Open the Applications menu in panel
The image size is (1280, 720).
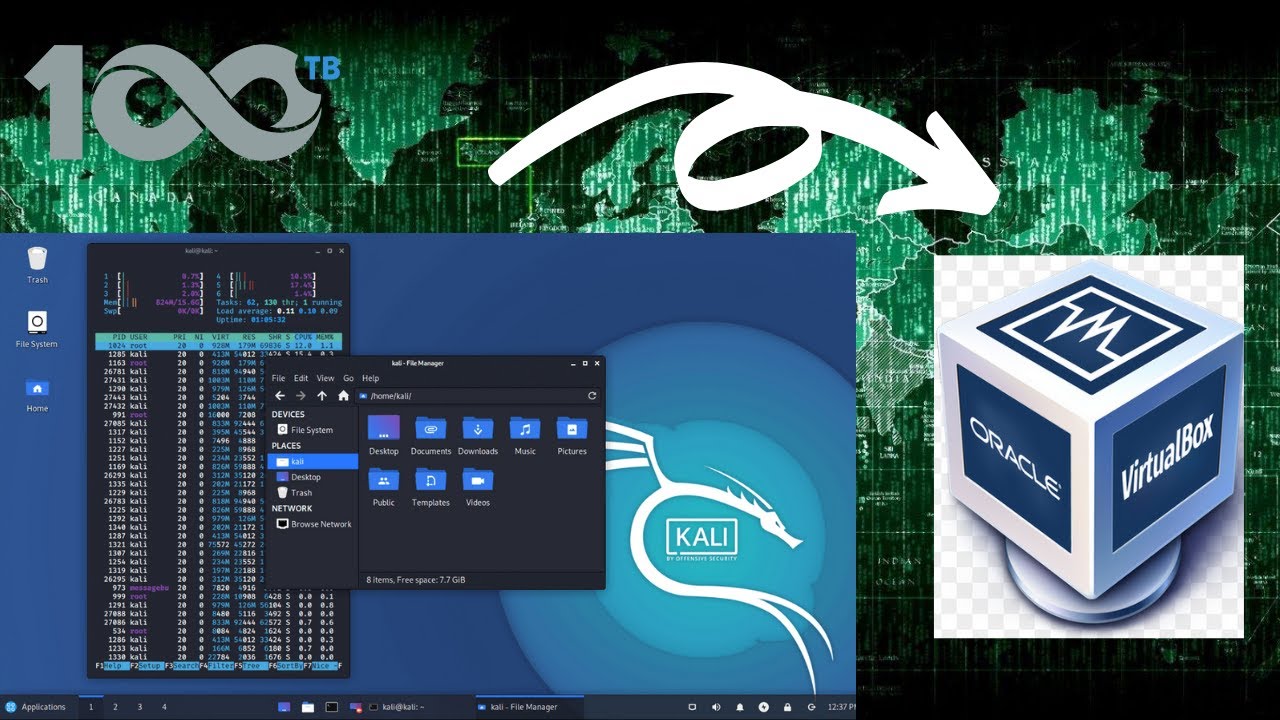pos(36,707)
